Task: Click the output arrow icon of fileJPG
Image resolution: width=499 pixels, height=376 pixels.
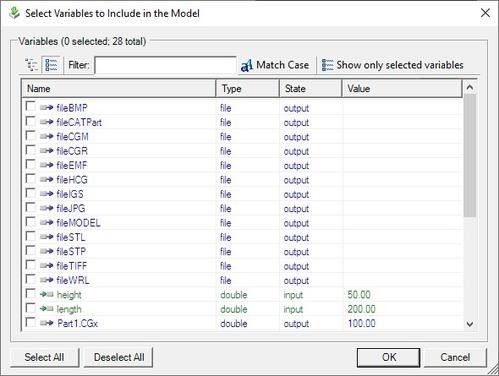Action: 46,208
